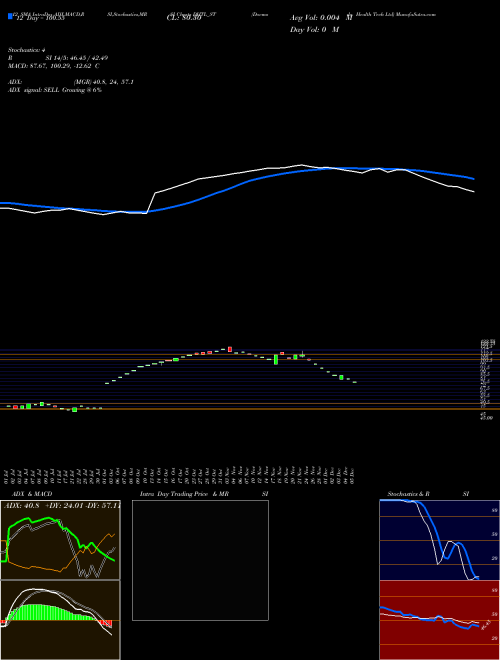500x660 pixels.
Task: Click the 'Intra Day Trading Price & MRSI' title
Action: (204, 494)
